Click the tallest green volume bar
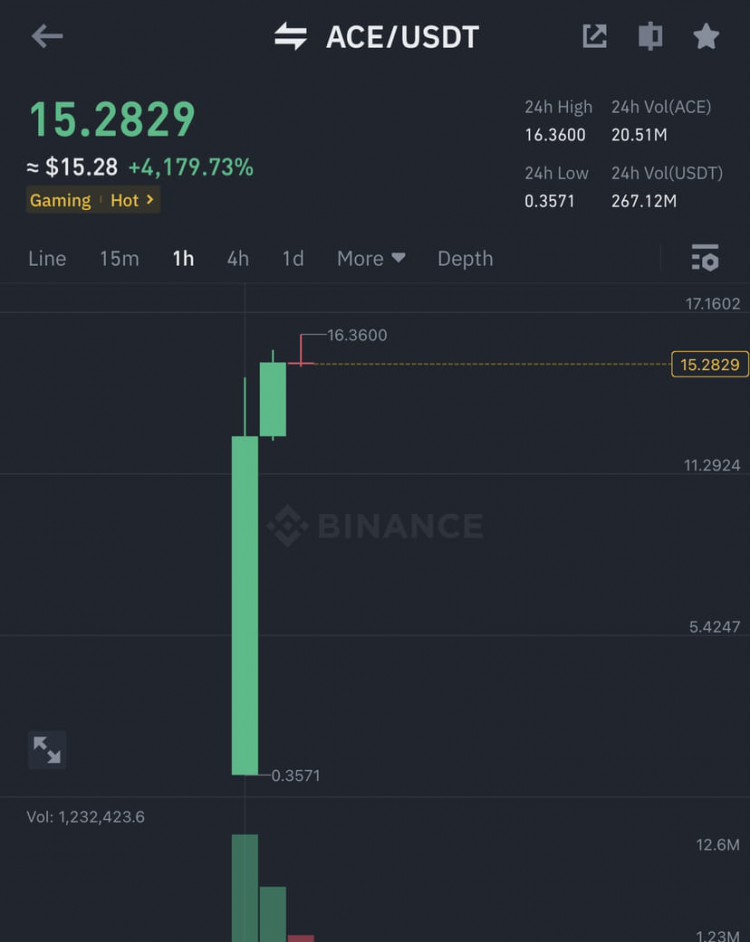The image size is (750, 942). point(245,888)
